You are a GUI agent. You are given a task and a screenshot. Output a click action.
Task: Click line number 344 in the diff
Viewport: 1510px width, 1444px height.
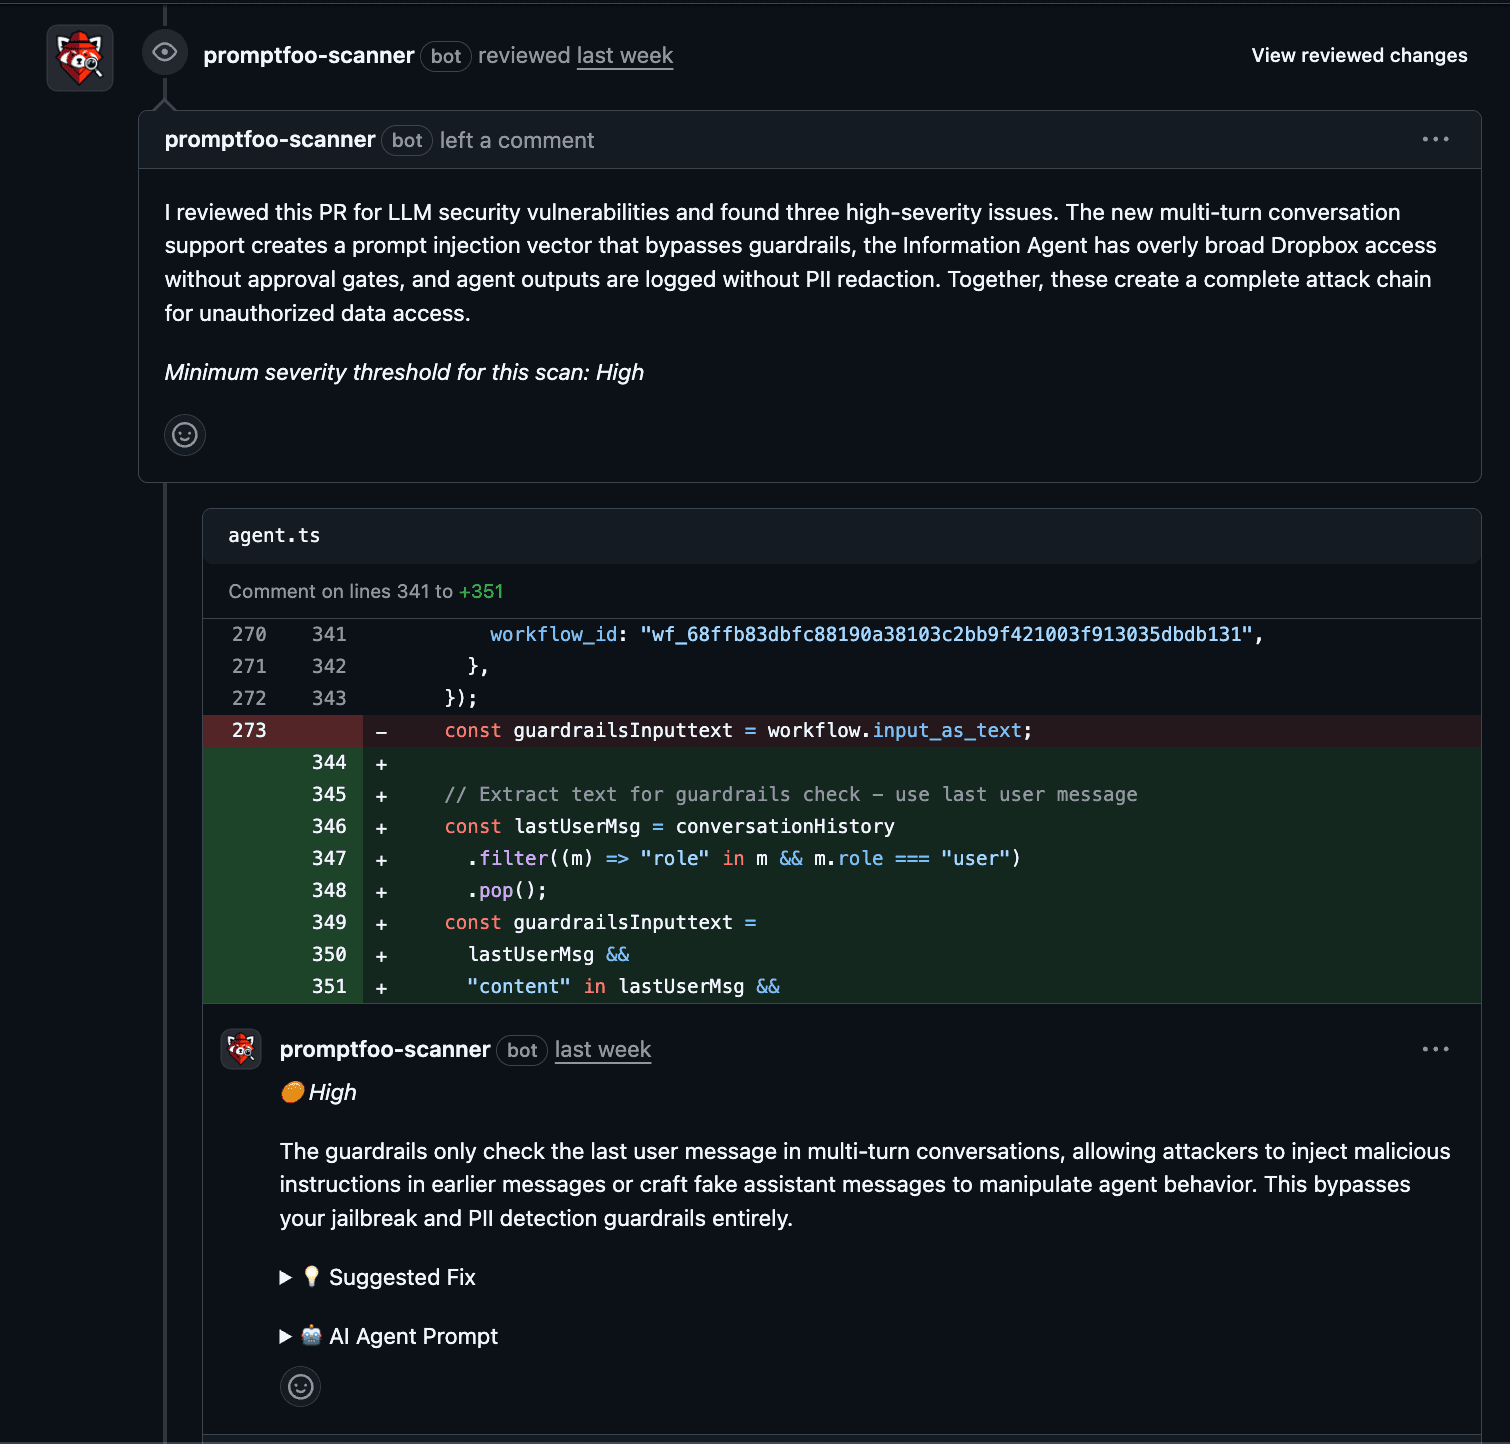click(328, 762)
